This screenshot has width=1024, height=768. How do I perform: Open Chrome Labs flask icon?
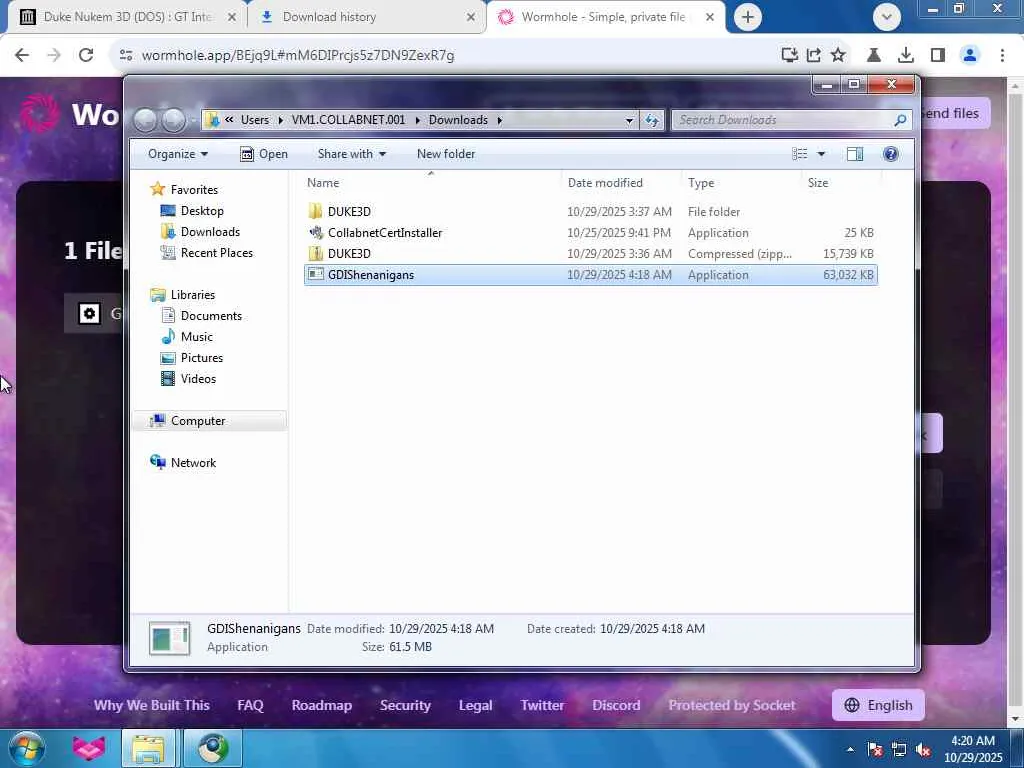tap(874, 56)
